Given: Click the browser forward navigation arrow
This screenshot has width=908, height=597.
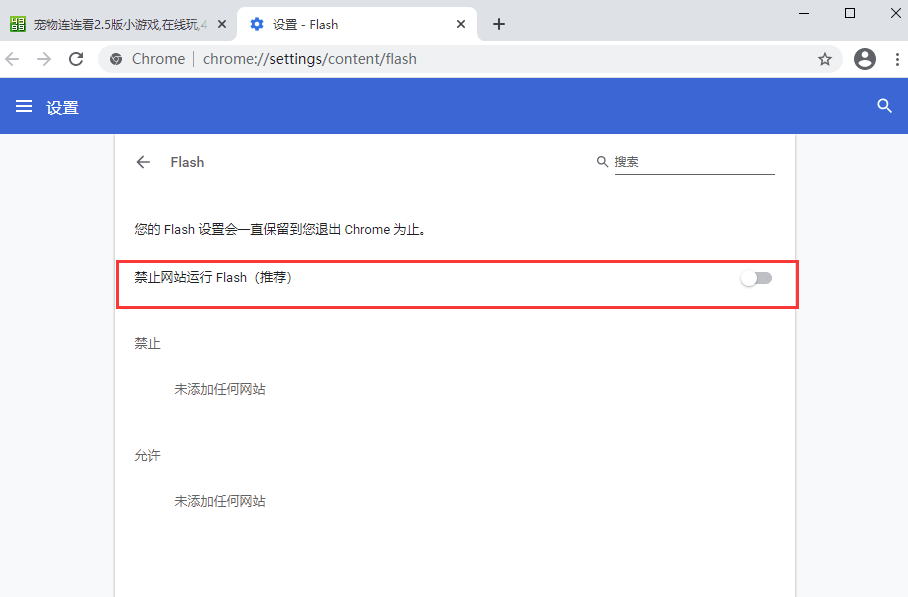Looking at the screenshot, I should coord(44,59).
